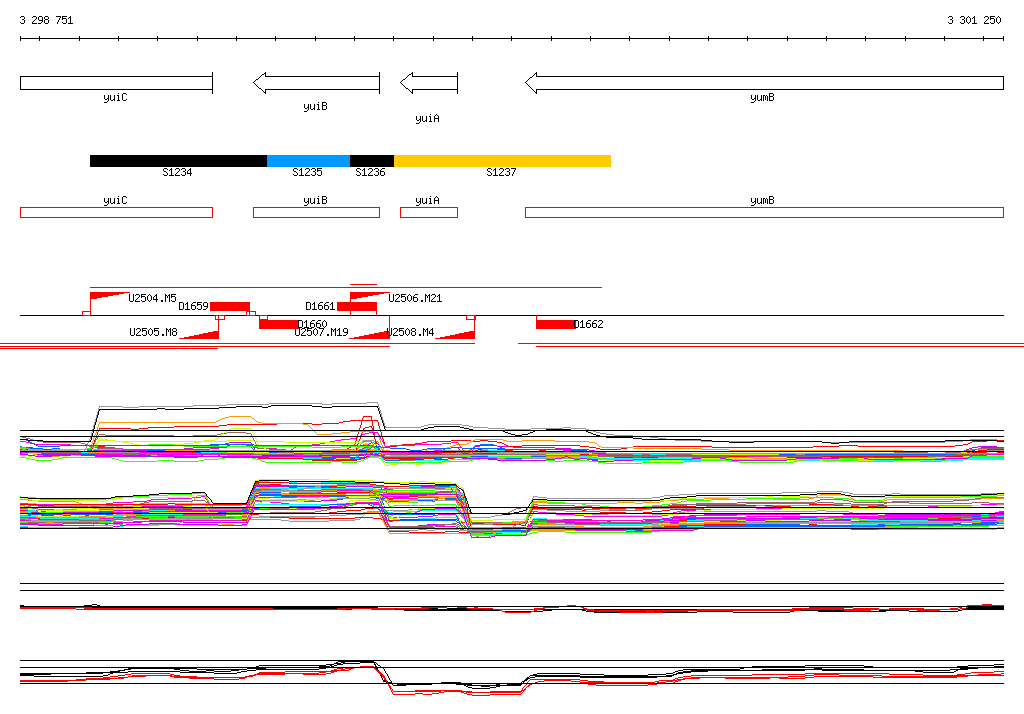
Task: Select the U2508.M4 red triangle marker
Action: tap(457, 334)
